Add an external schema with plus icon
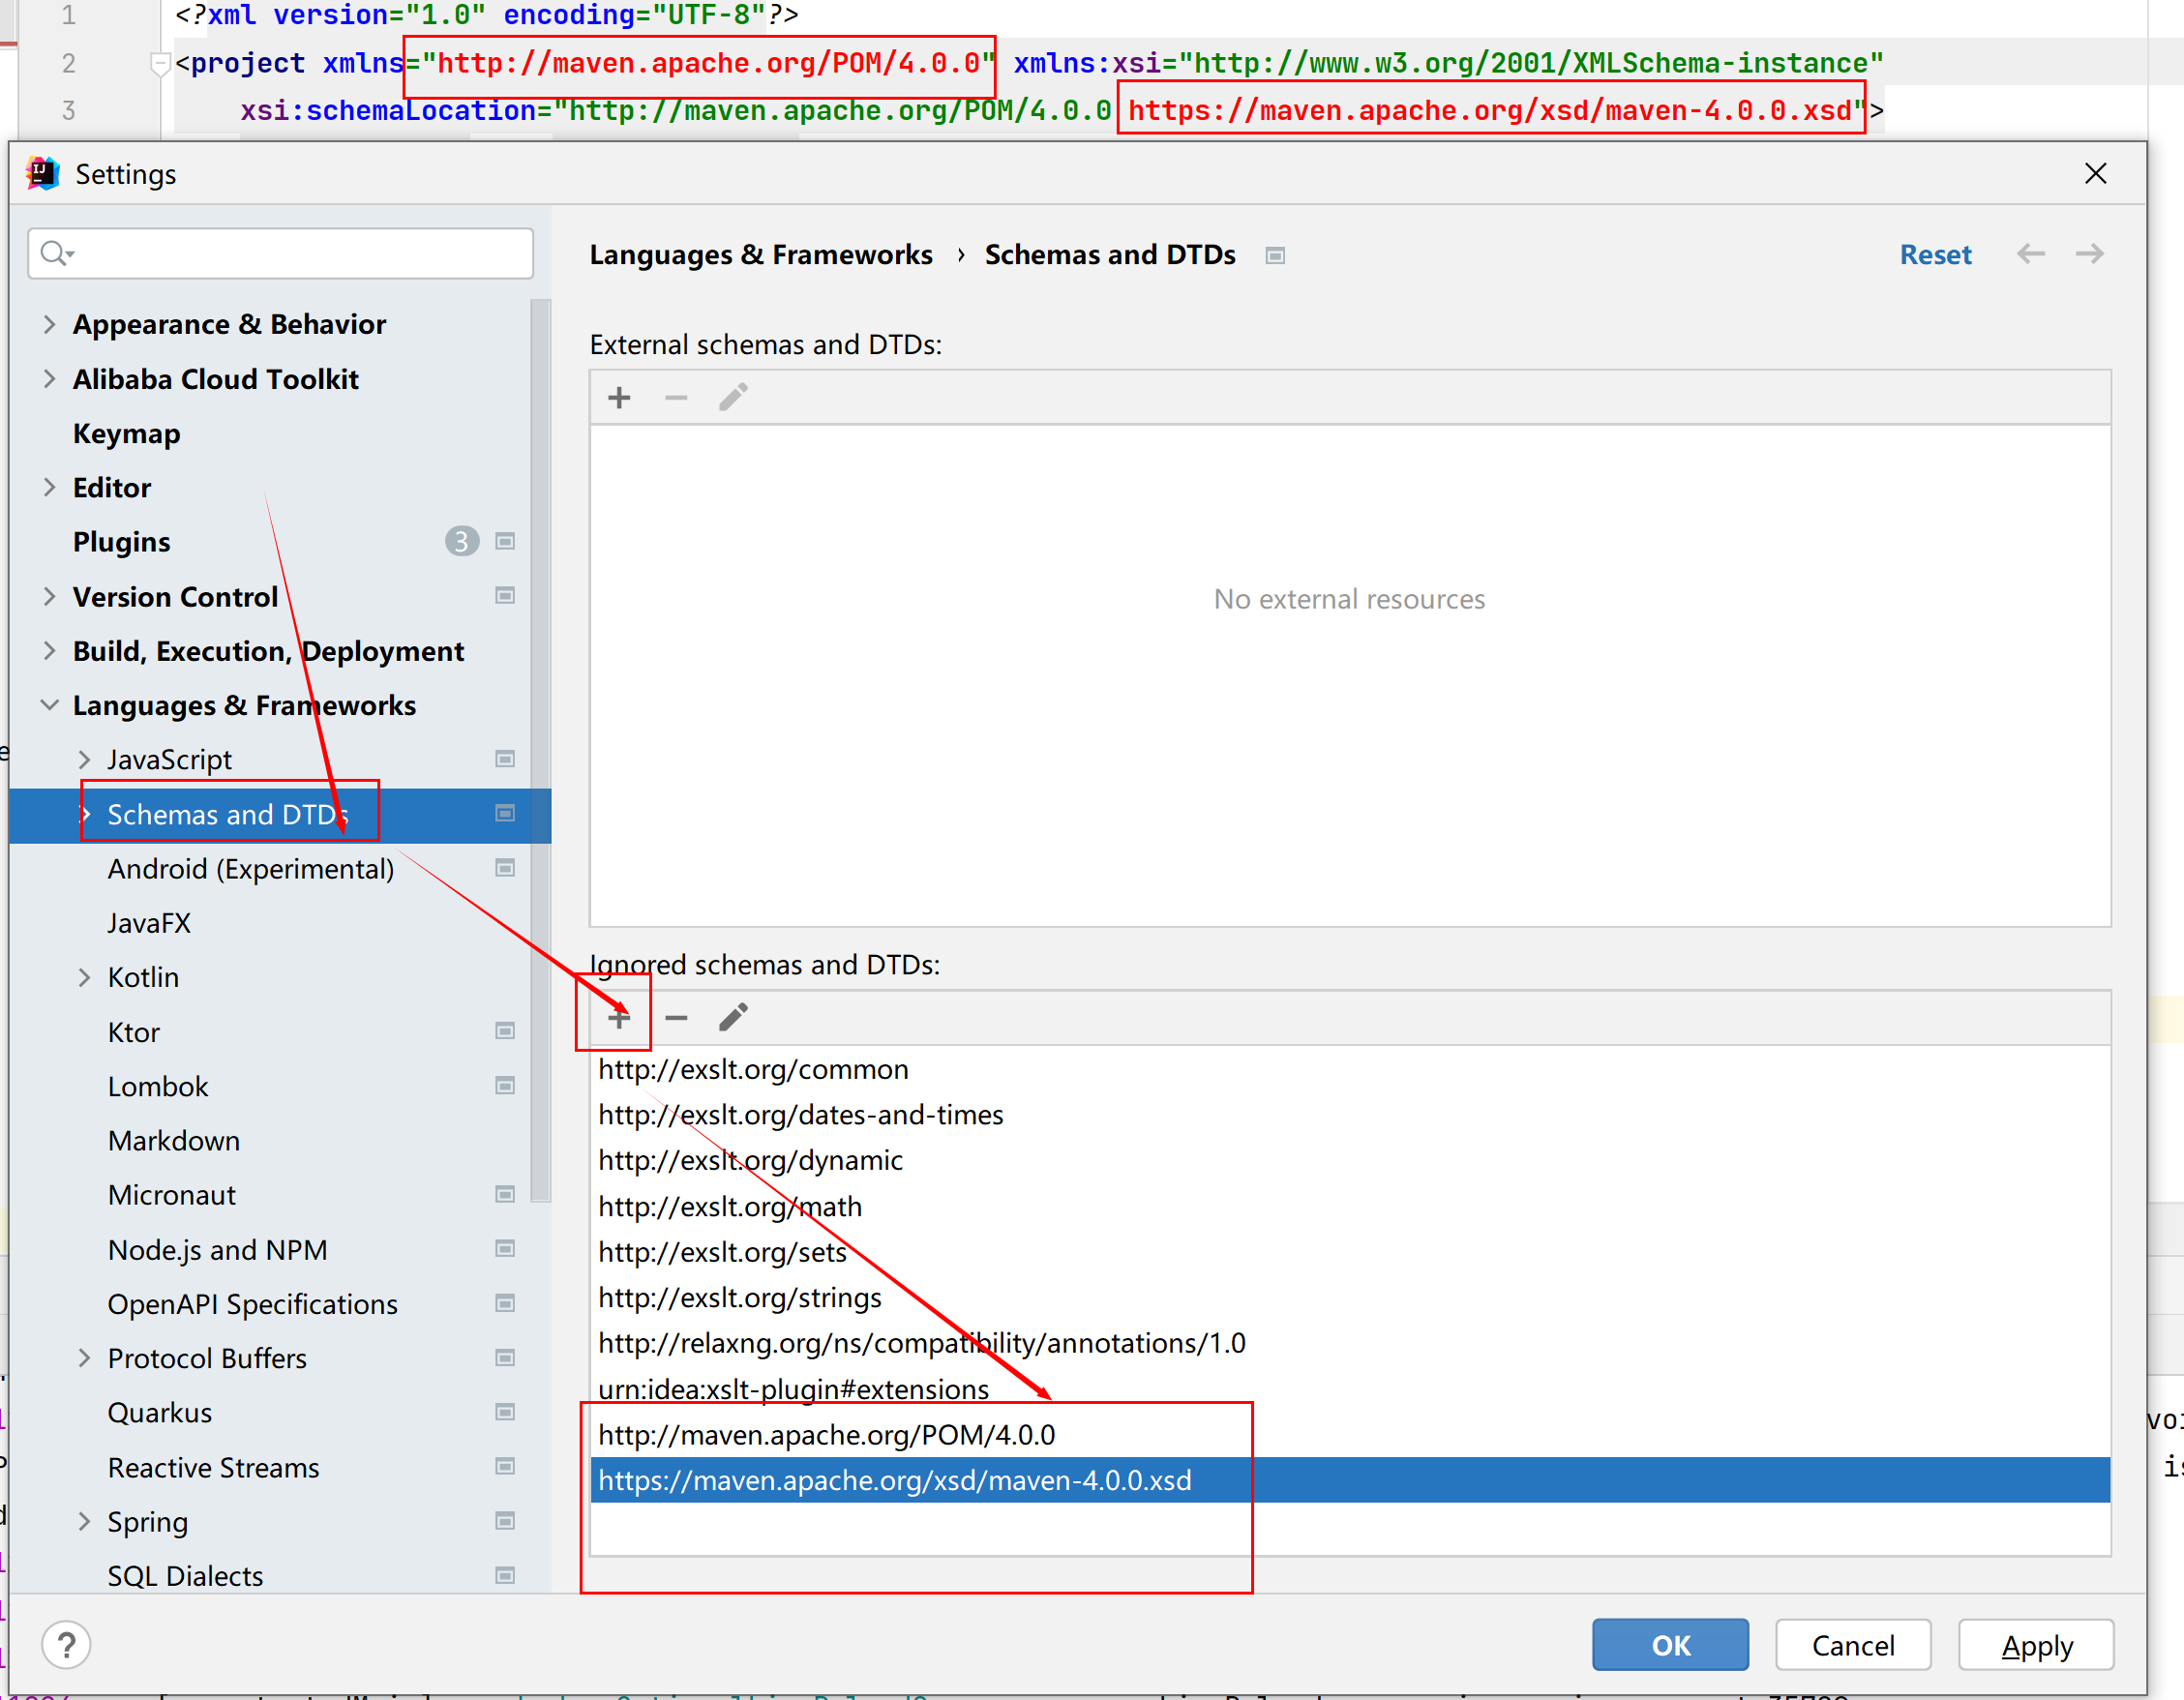Image resolution: width=2184 pixels, height=1700 pixels. (x=619, y=397)
